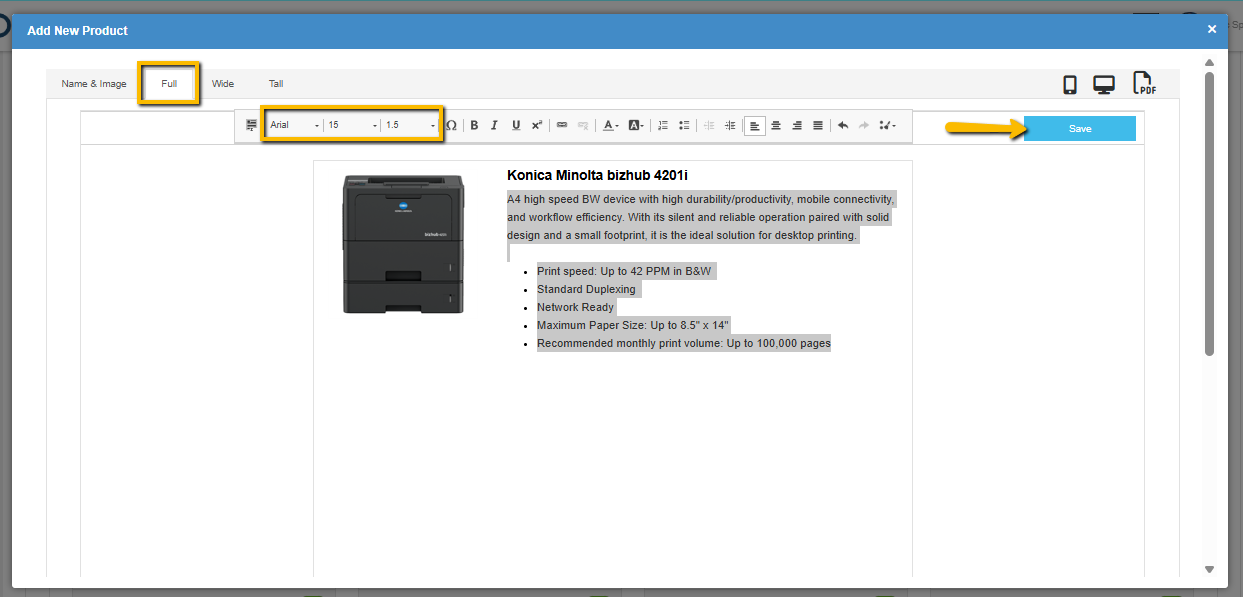1243x597 pixels.
Task: Undo the last edit
Action: coord(843,125)
